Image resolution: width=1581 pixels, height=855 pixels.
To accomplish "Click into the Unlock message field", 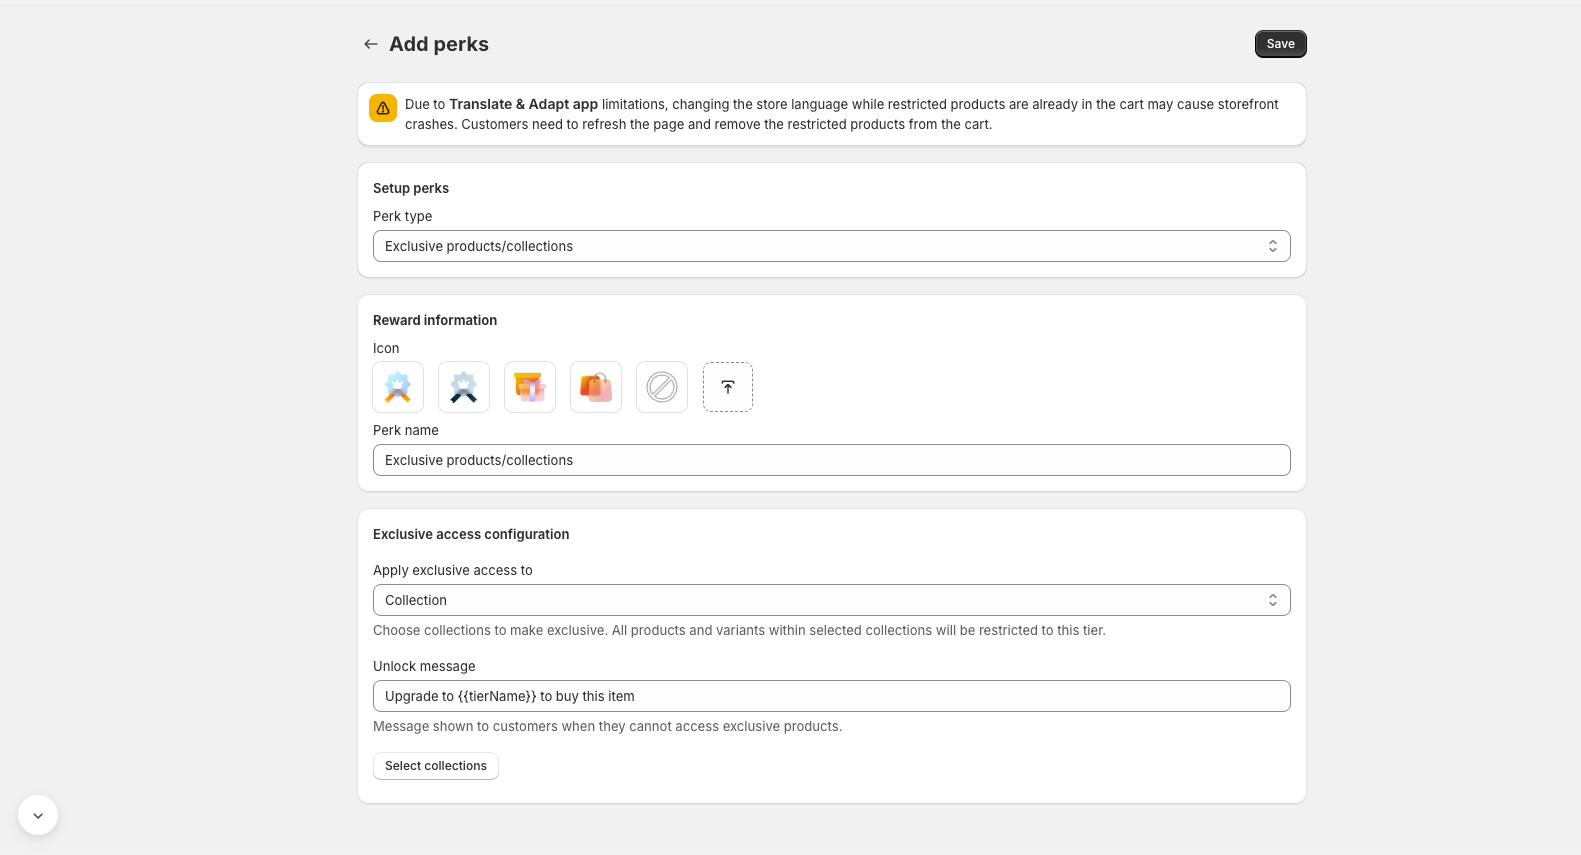I will click(831, 696).
